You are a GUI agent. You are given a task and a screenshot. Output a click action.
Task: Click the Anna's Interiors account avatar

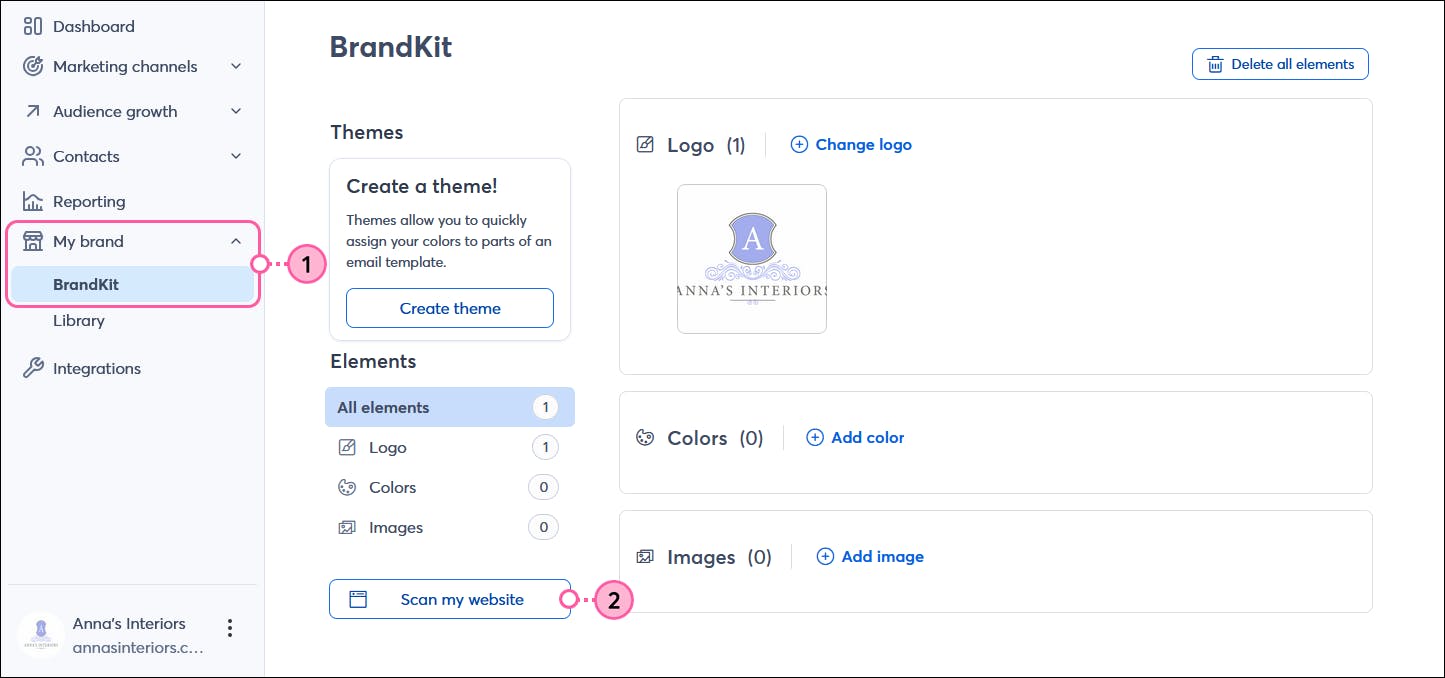pyautogui.click(x=42, y=635)
